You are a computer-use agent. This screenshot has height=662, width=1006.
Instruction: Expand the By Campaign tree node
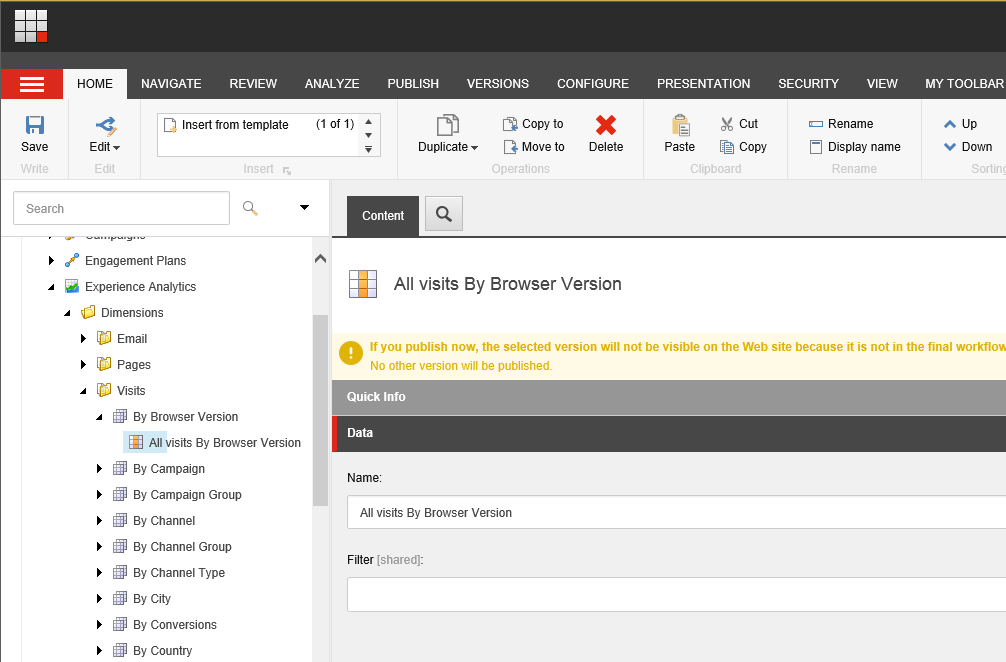[99, 468]
